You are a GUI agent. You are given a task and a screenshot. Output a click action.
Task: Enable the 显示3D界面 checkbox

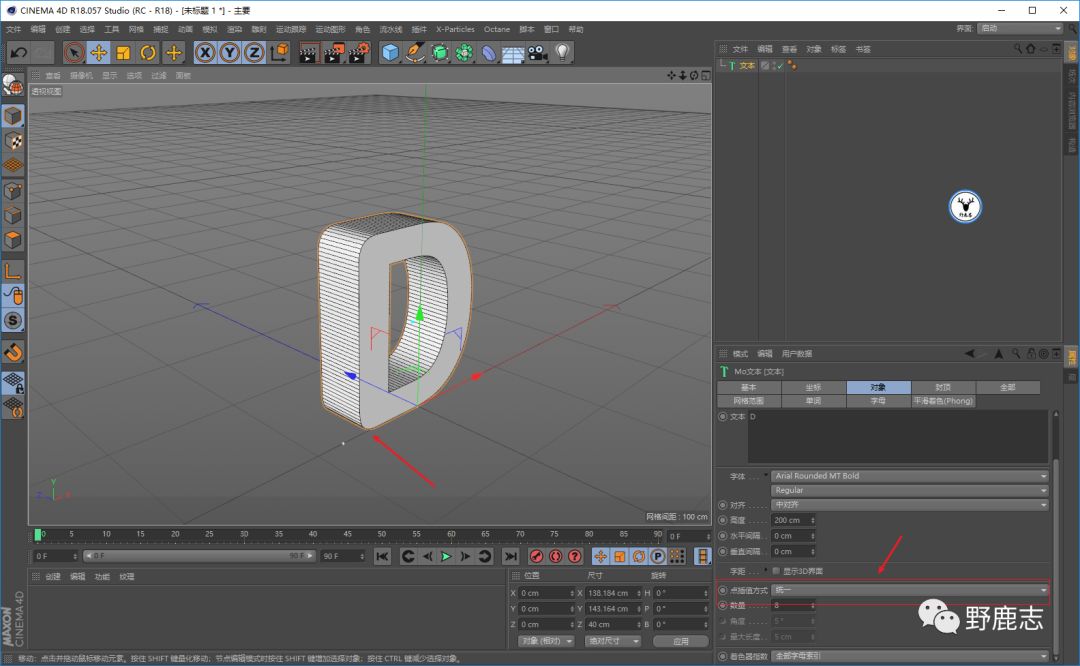coord(776,571)
